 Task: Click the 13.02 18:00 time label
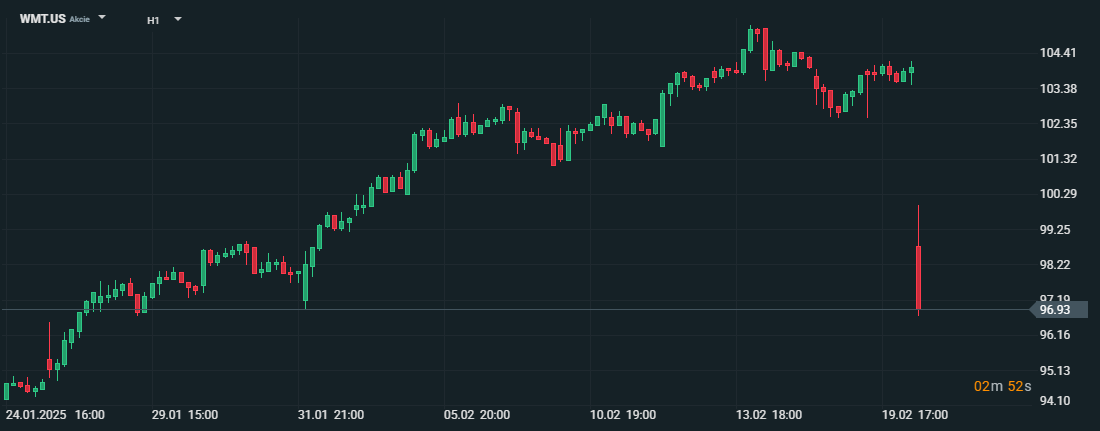coord(769,415)
